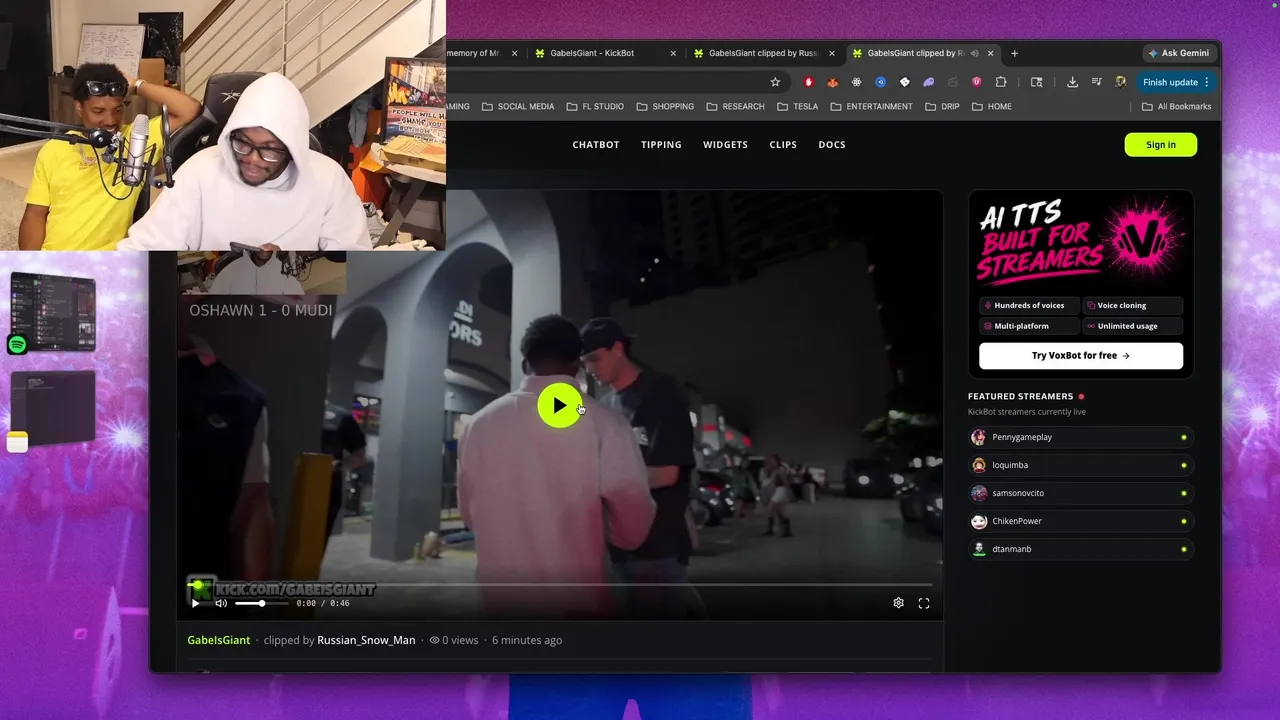Adjust the video volume slider
The width and height of the screenshot is (1280, 720).
[x=262, y=603]
